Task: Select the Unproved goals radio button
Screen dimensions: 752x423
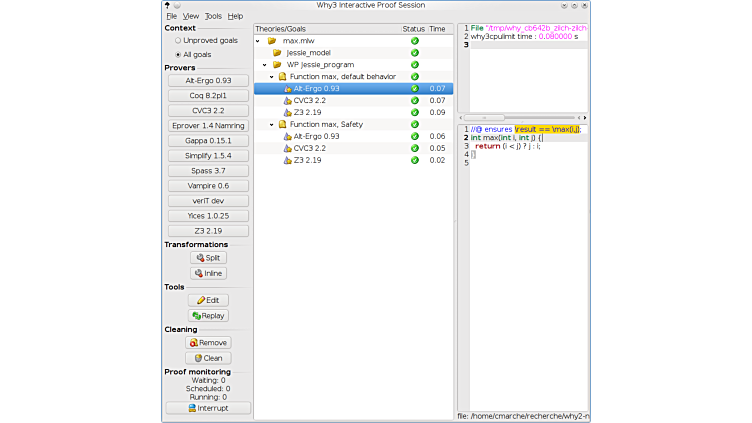Action: point(178,40)
